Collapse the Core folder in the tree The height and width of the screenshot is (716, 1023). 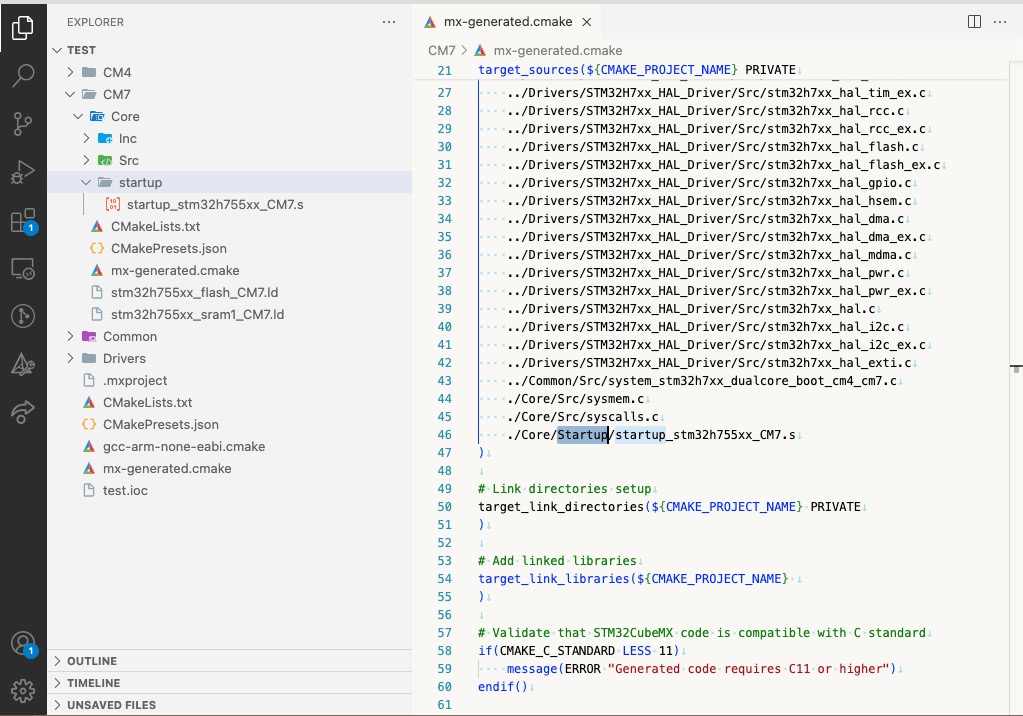[78, 116]
